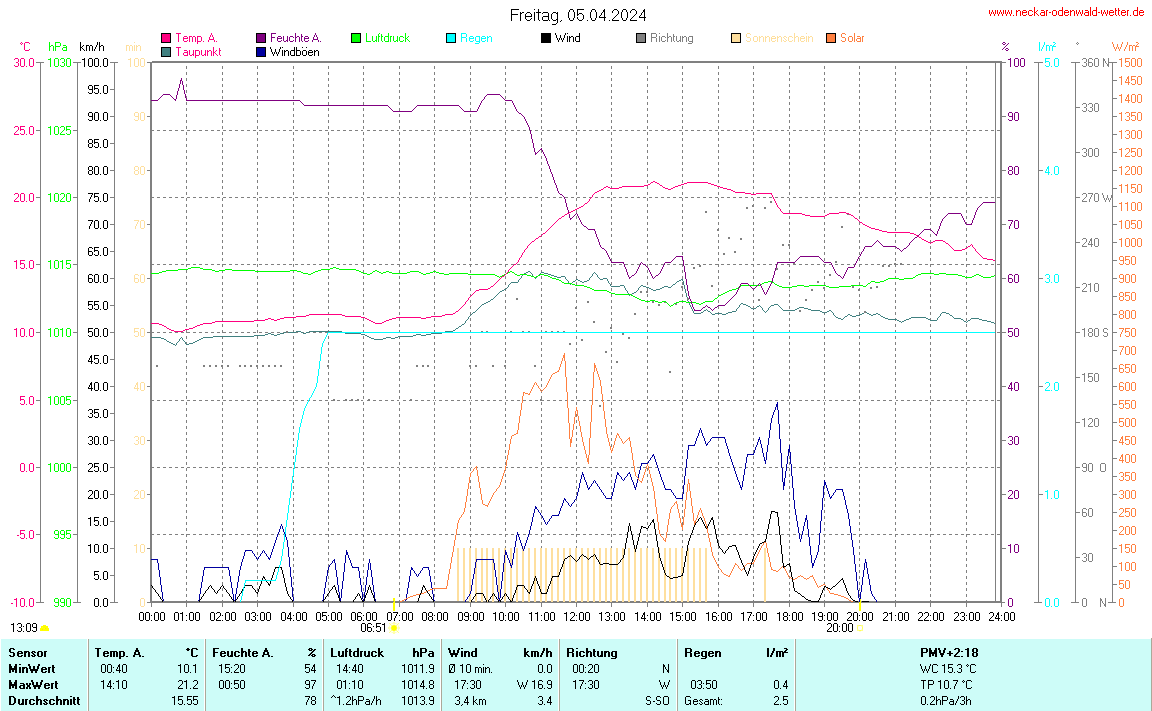Click the Regen l/m² table header

(735, 652)
